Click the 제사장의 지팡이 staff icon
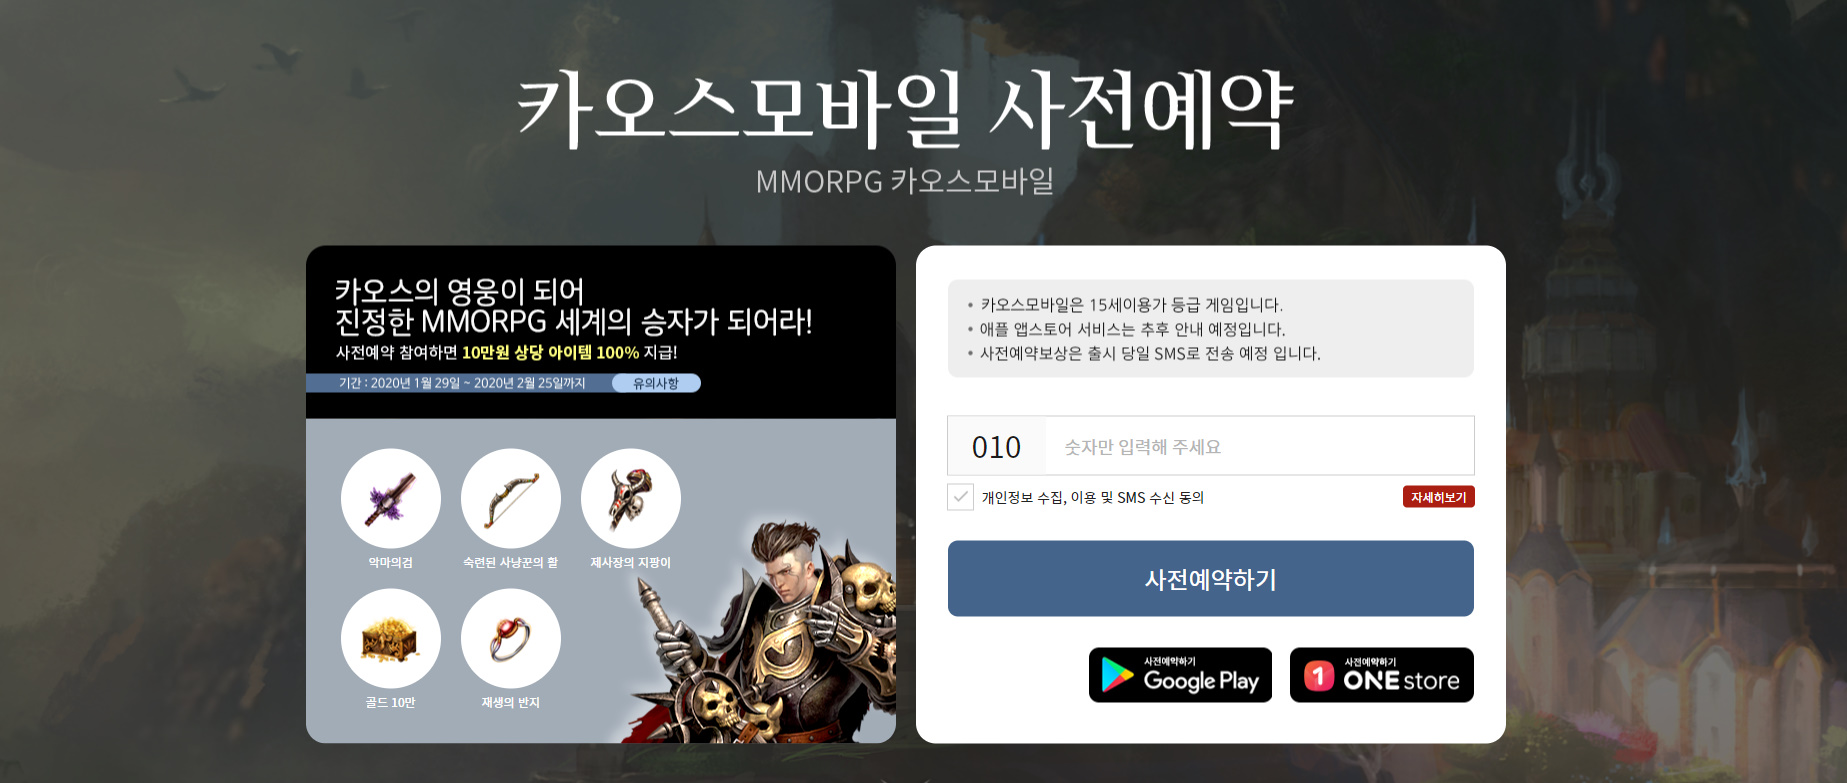The height and width of the screenshot is (783, 1847). (631, 498)
